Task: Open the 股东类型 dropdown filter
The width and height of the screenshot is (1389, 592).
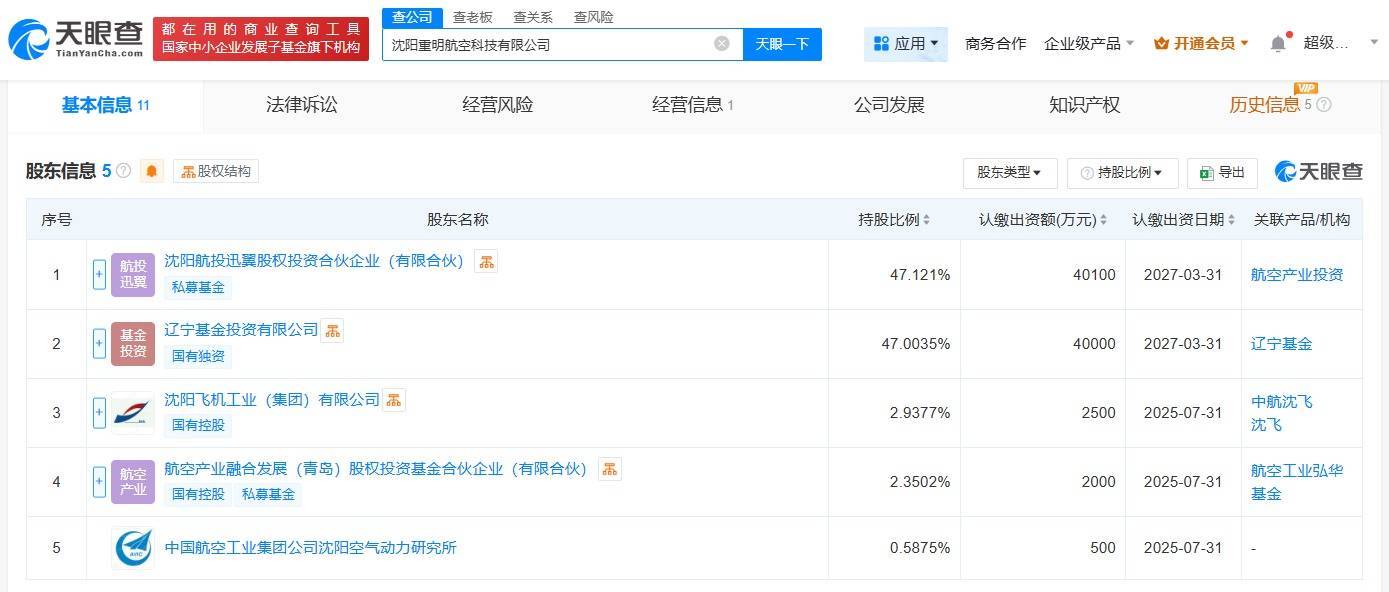Action: tap(1010, 172)
